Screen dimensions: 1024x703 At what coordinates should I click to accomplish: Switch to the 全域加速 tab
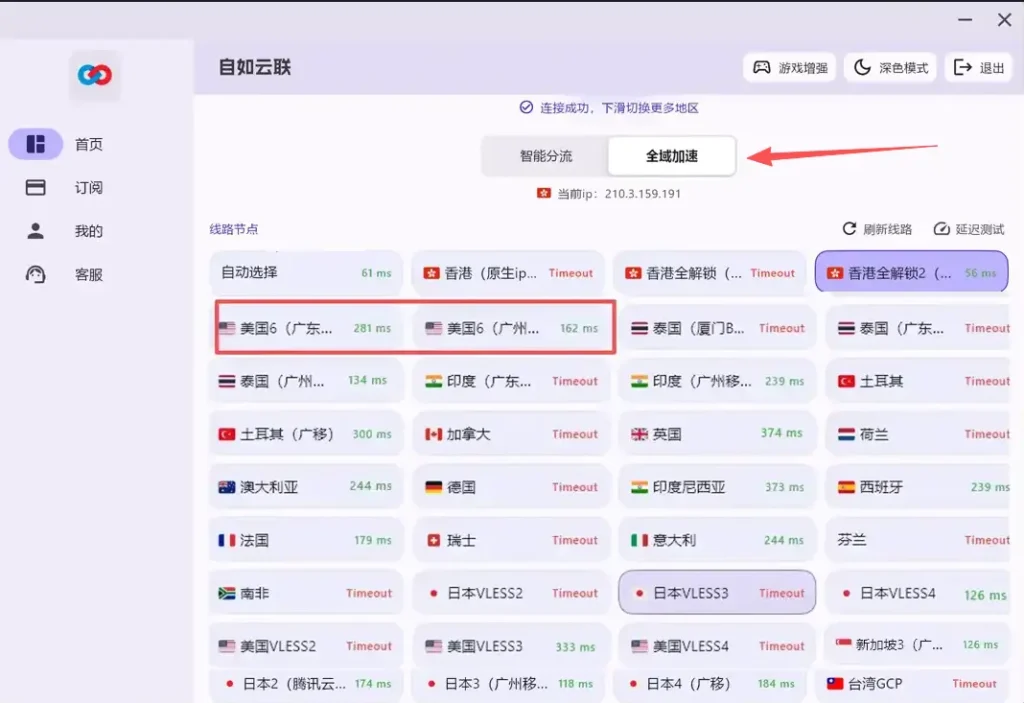671,156
